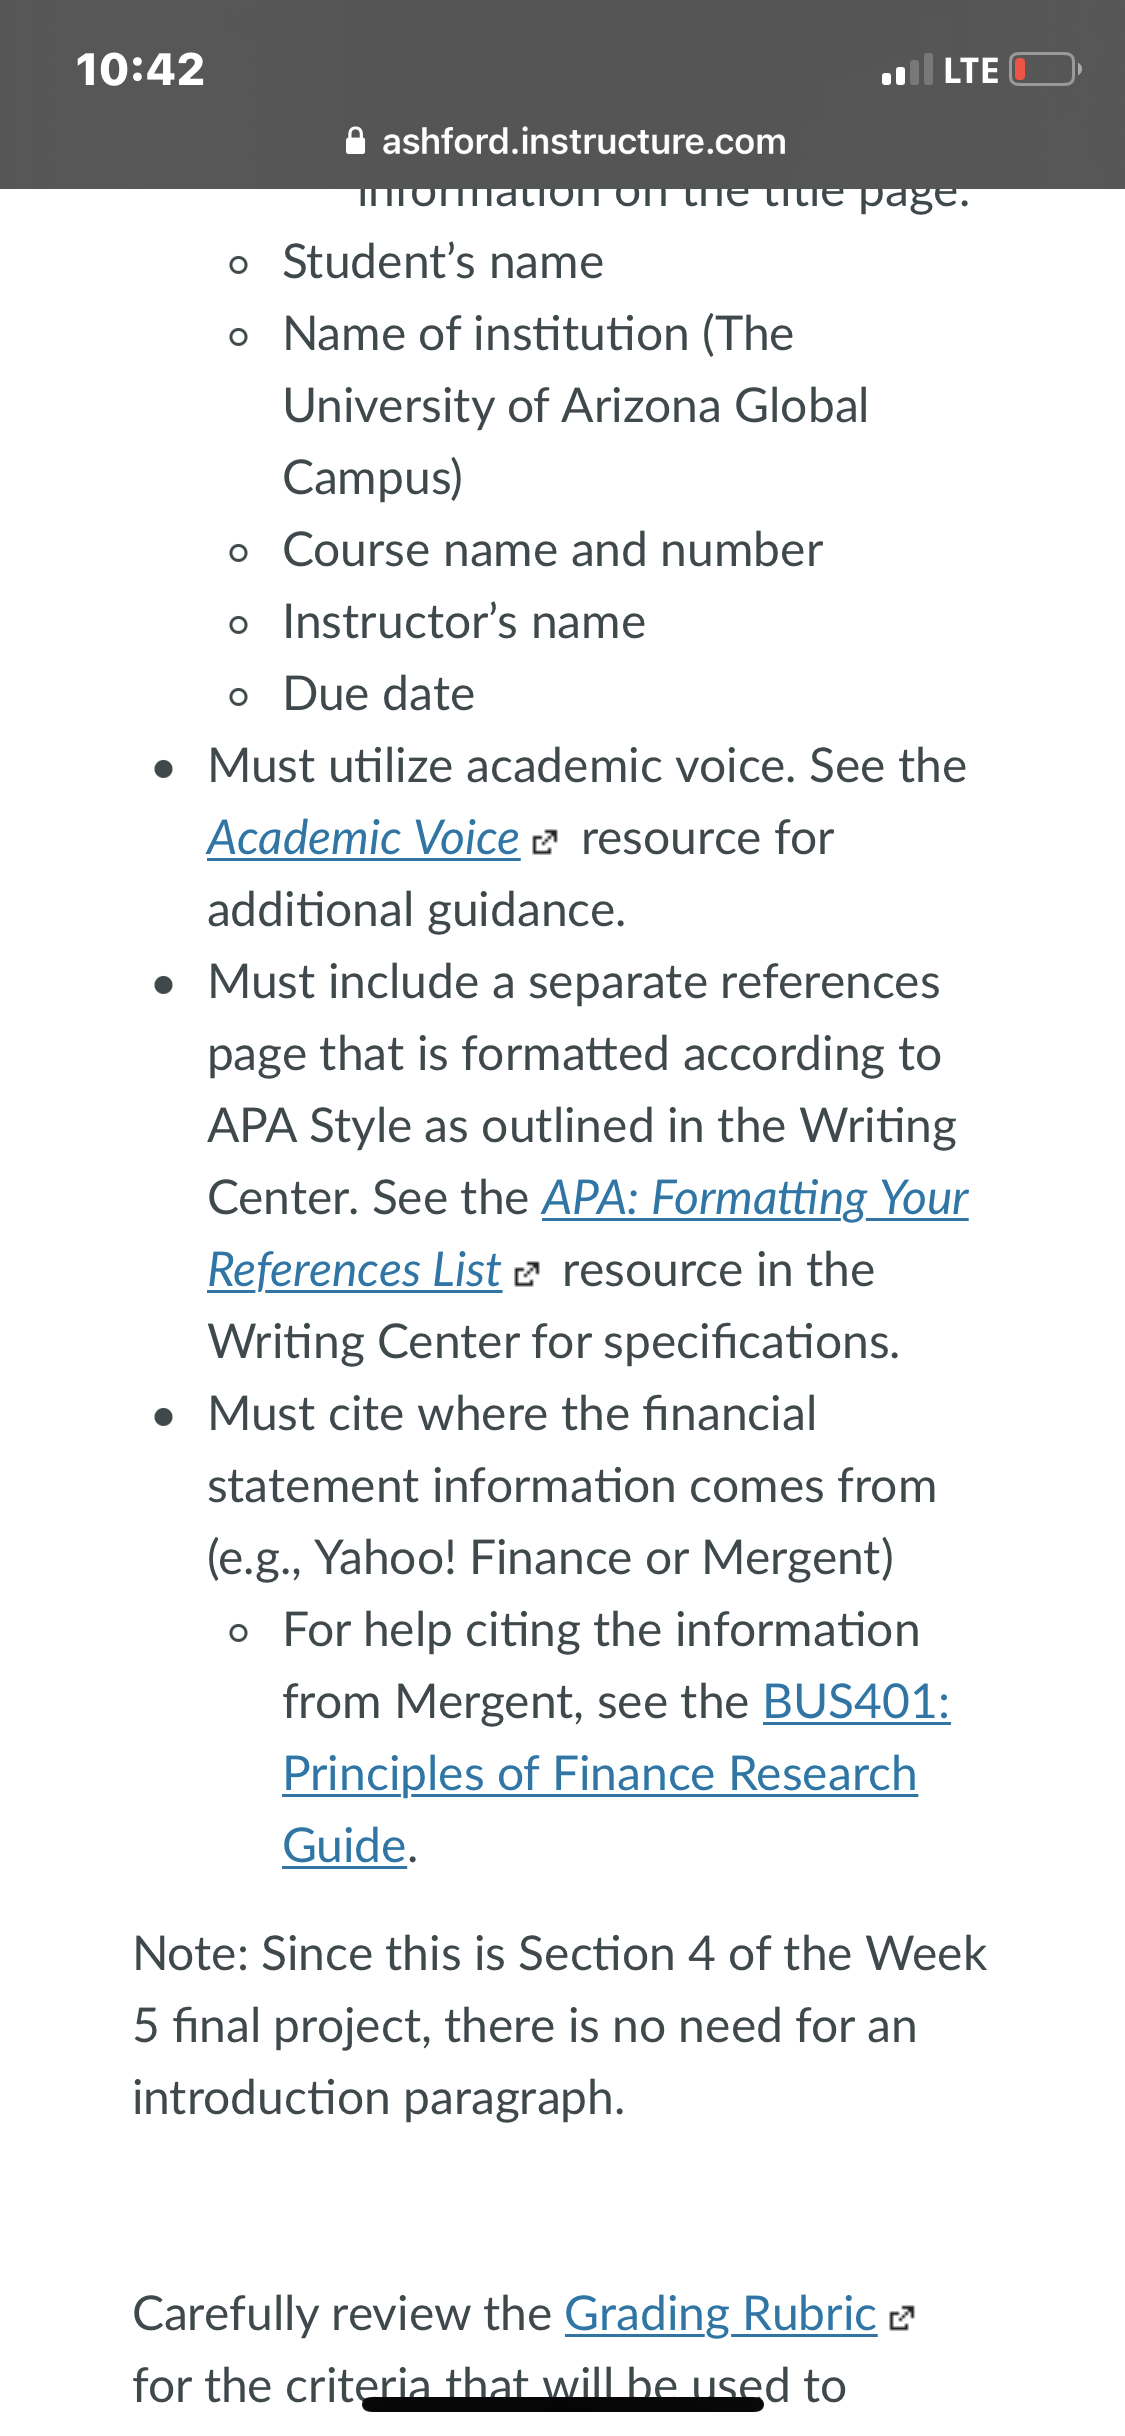Open the Grading Rubric link
The height and width of the screenshot is (2436, 1125).
point(720,2314)
